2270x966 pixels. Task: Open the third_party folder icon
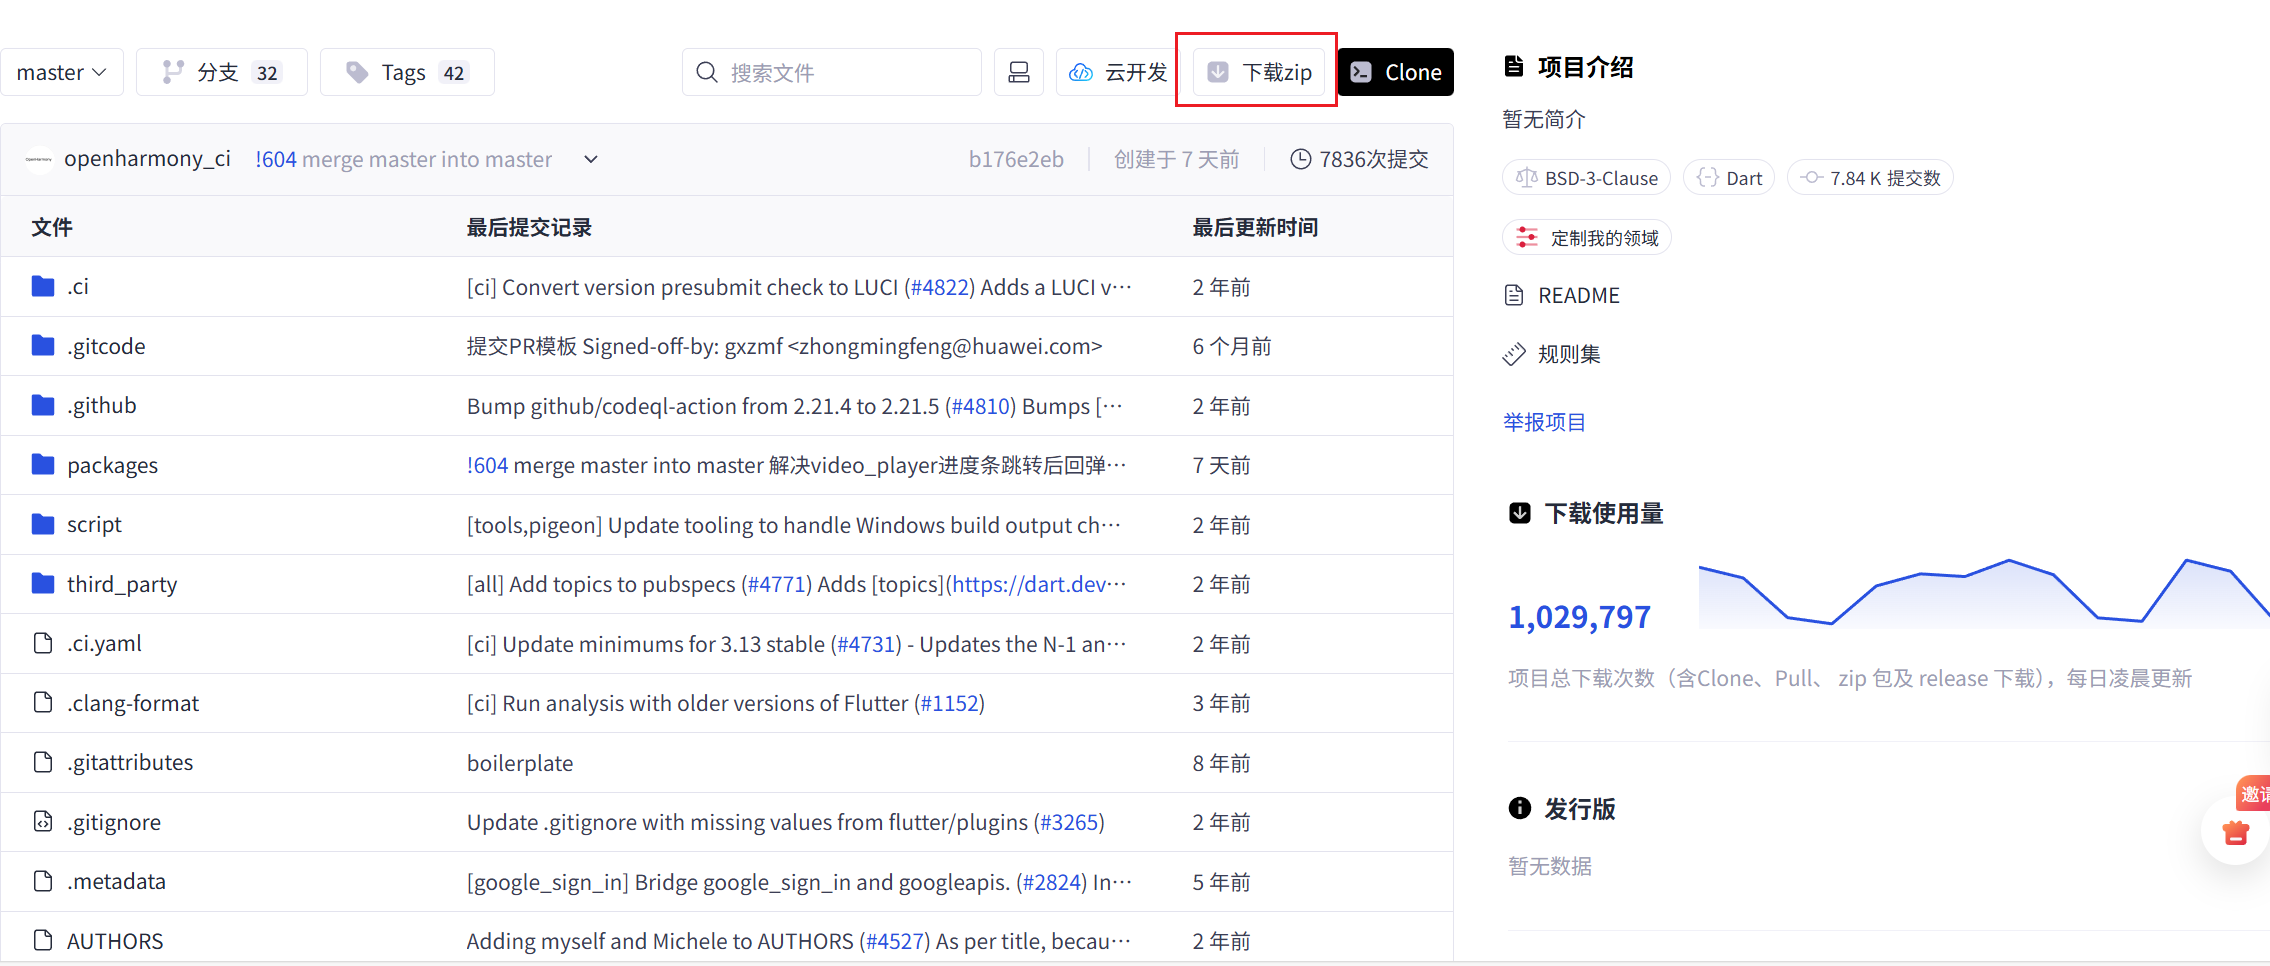(43, 584)
